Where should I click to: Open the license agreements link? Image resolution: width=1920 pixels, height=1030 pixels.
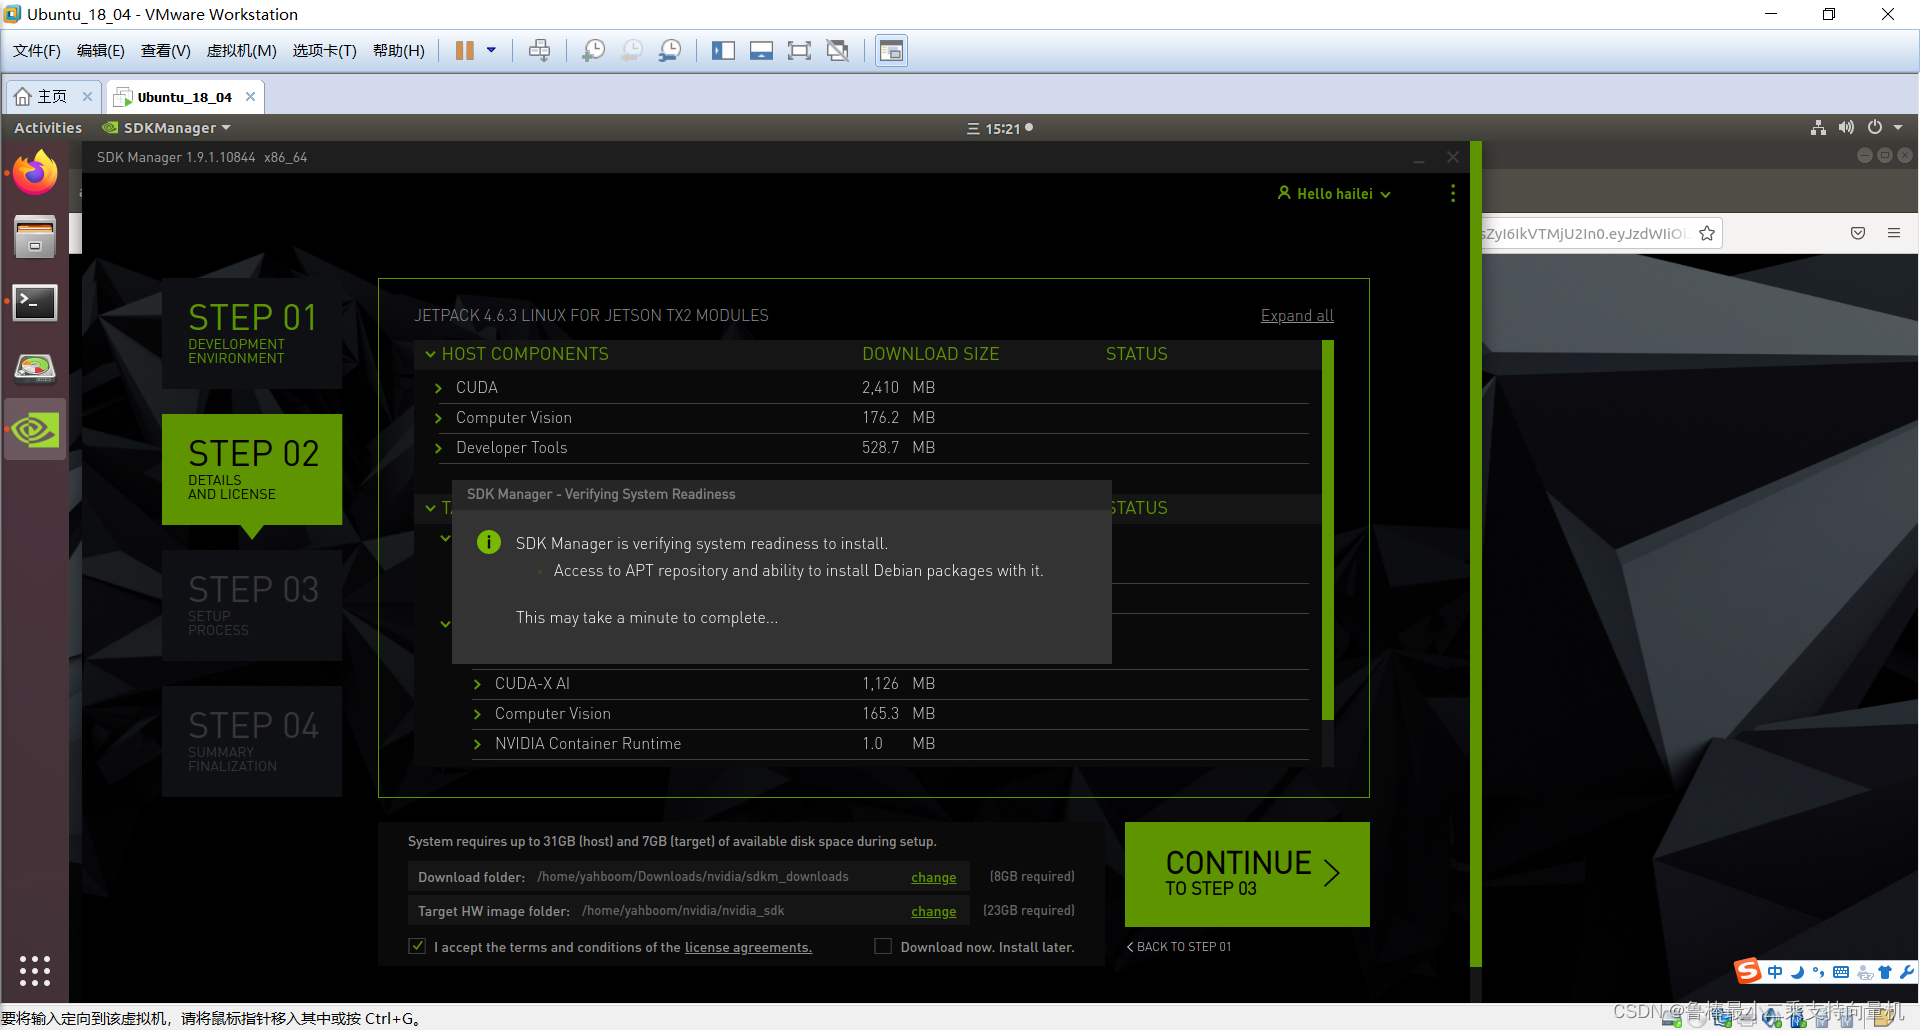tap(748, 948)
